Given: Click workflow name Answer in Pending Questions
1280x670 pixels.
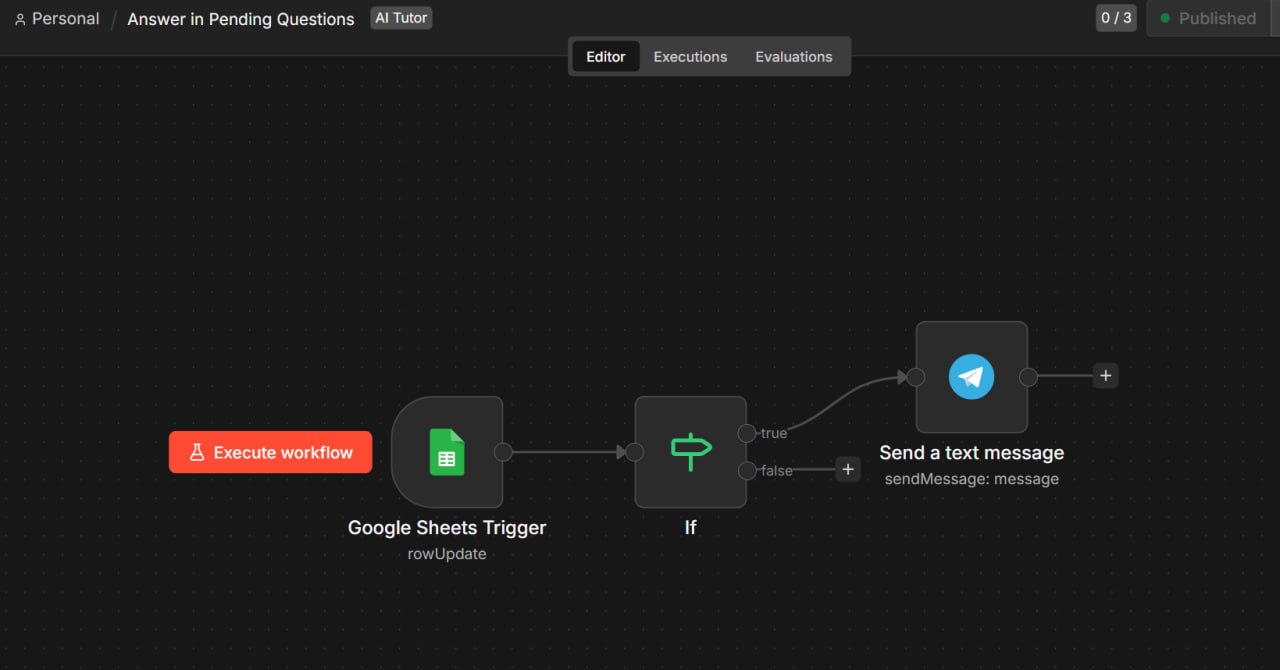Looking at the screenshot, I should tap(241, 19).
